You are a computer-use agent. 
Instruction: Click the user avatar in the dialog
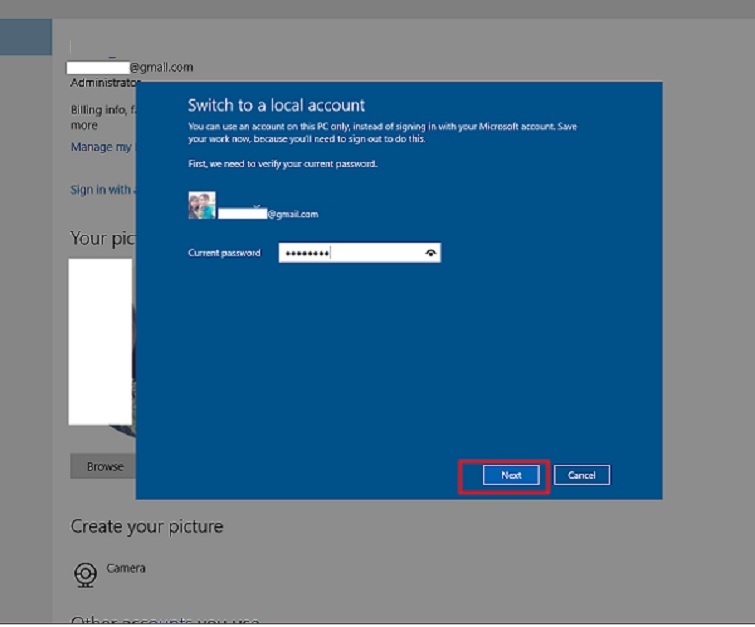tap(202, 205)
